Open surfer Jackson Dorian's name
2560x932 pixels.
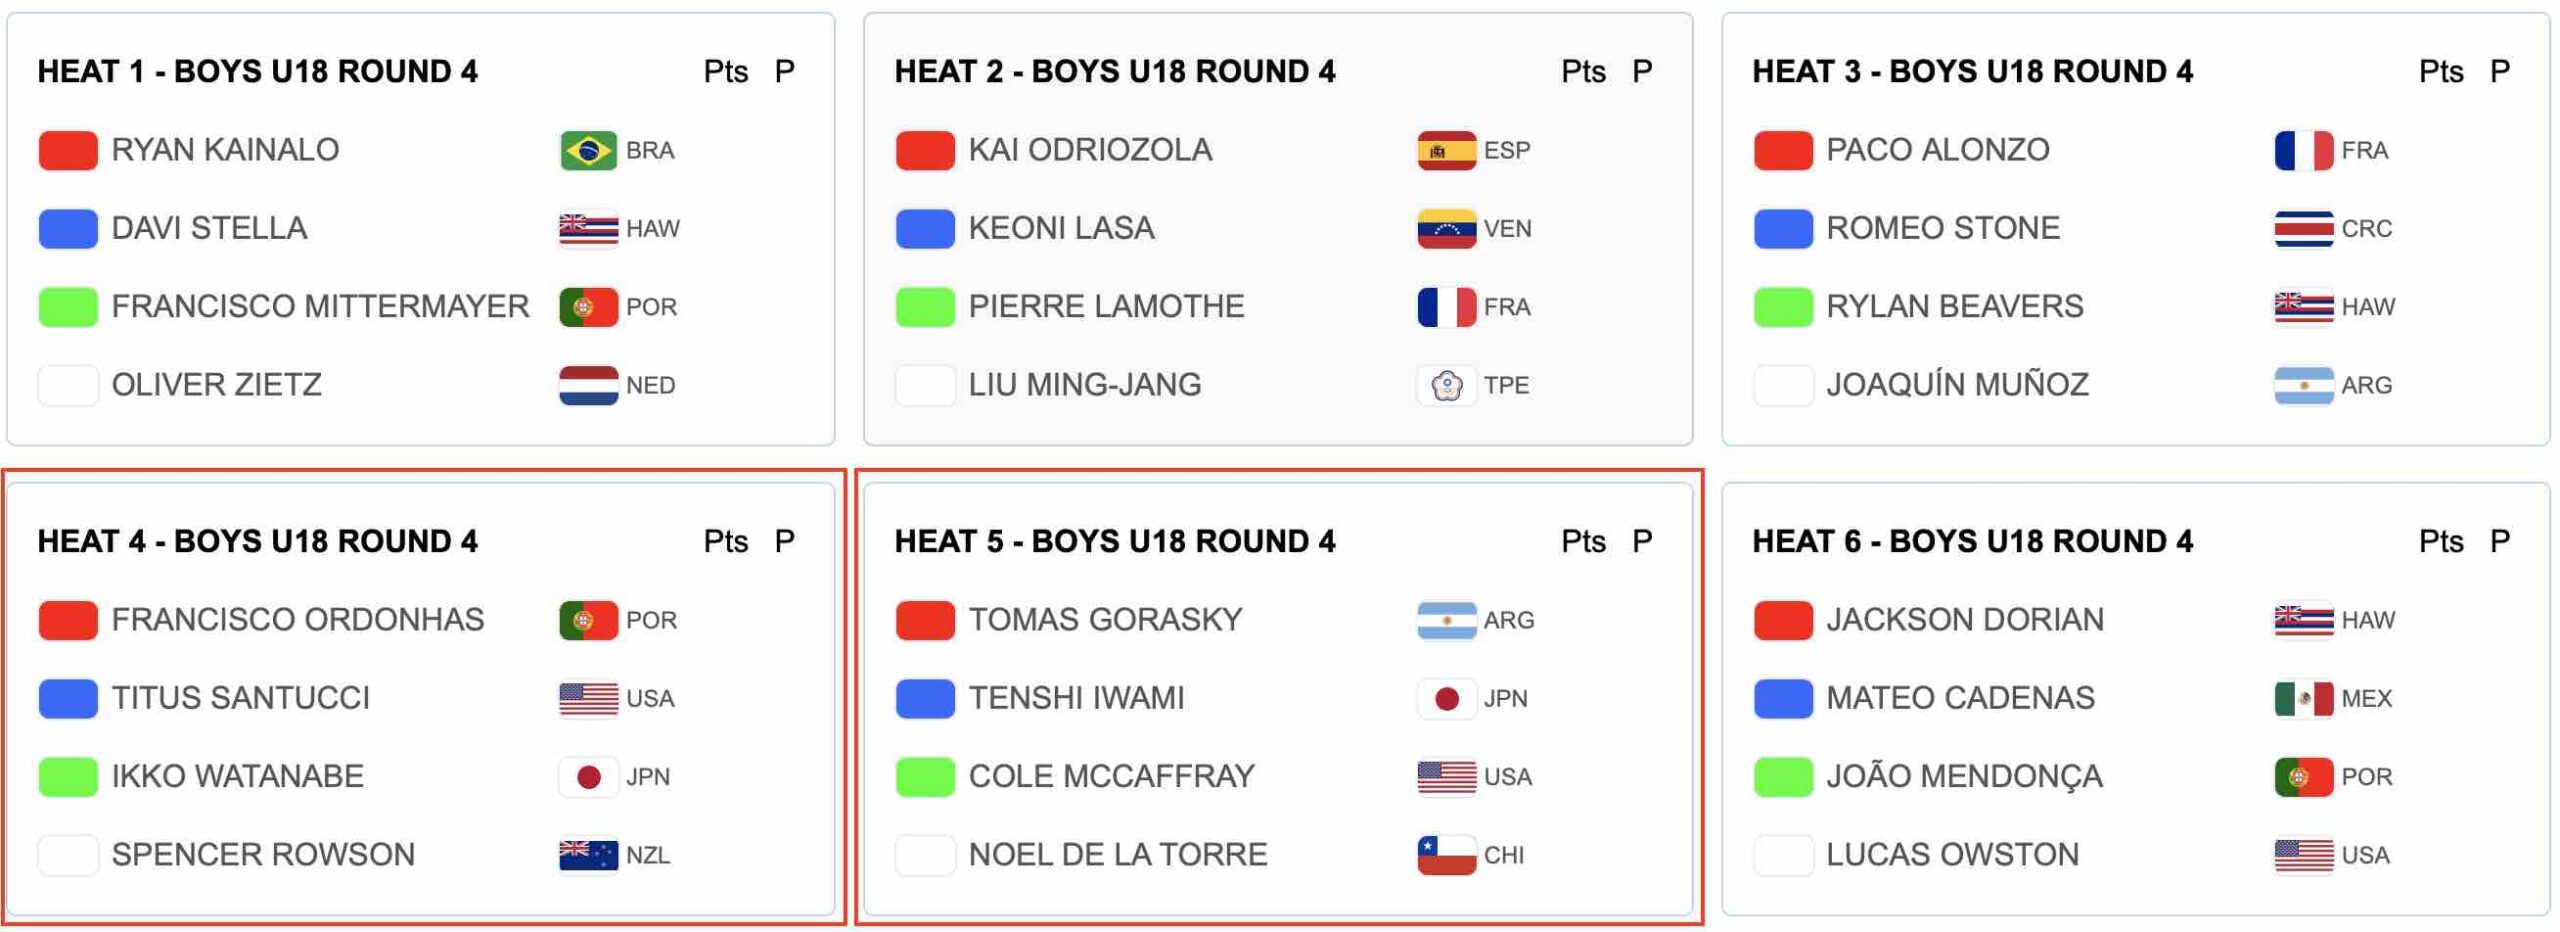[x=1964, y=620]
